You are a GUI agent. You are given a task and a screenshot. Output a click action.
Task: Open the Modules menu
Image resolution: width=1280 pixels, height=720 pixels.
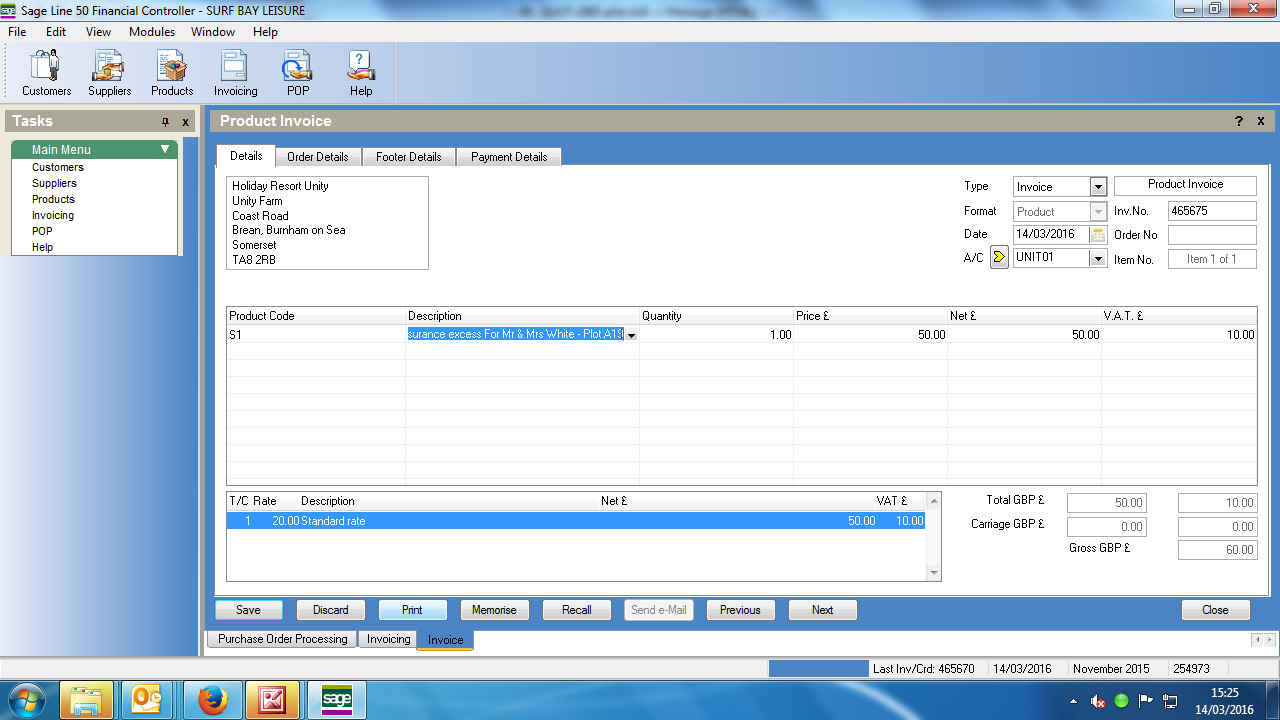pos(152,32)
